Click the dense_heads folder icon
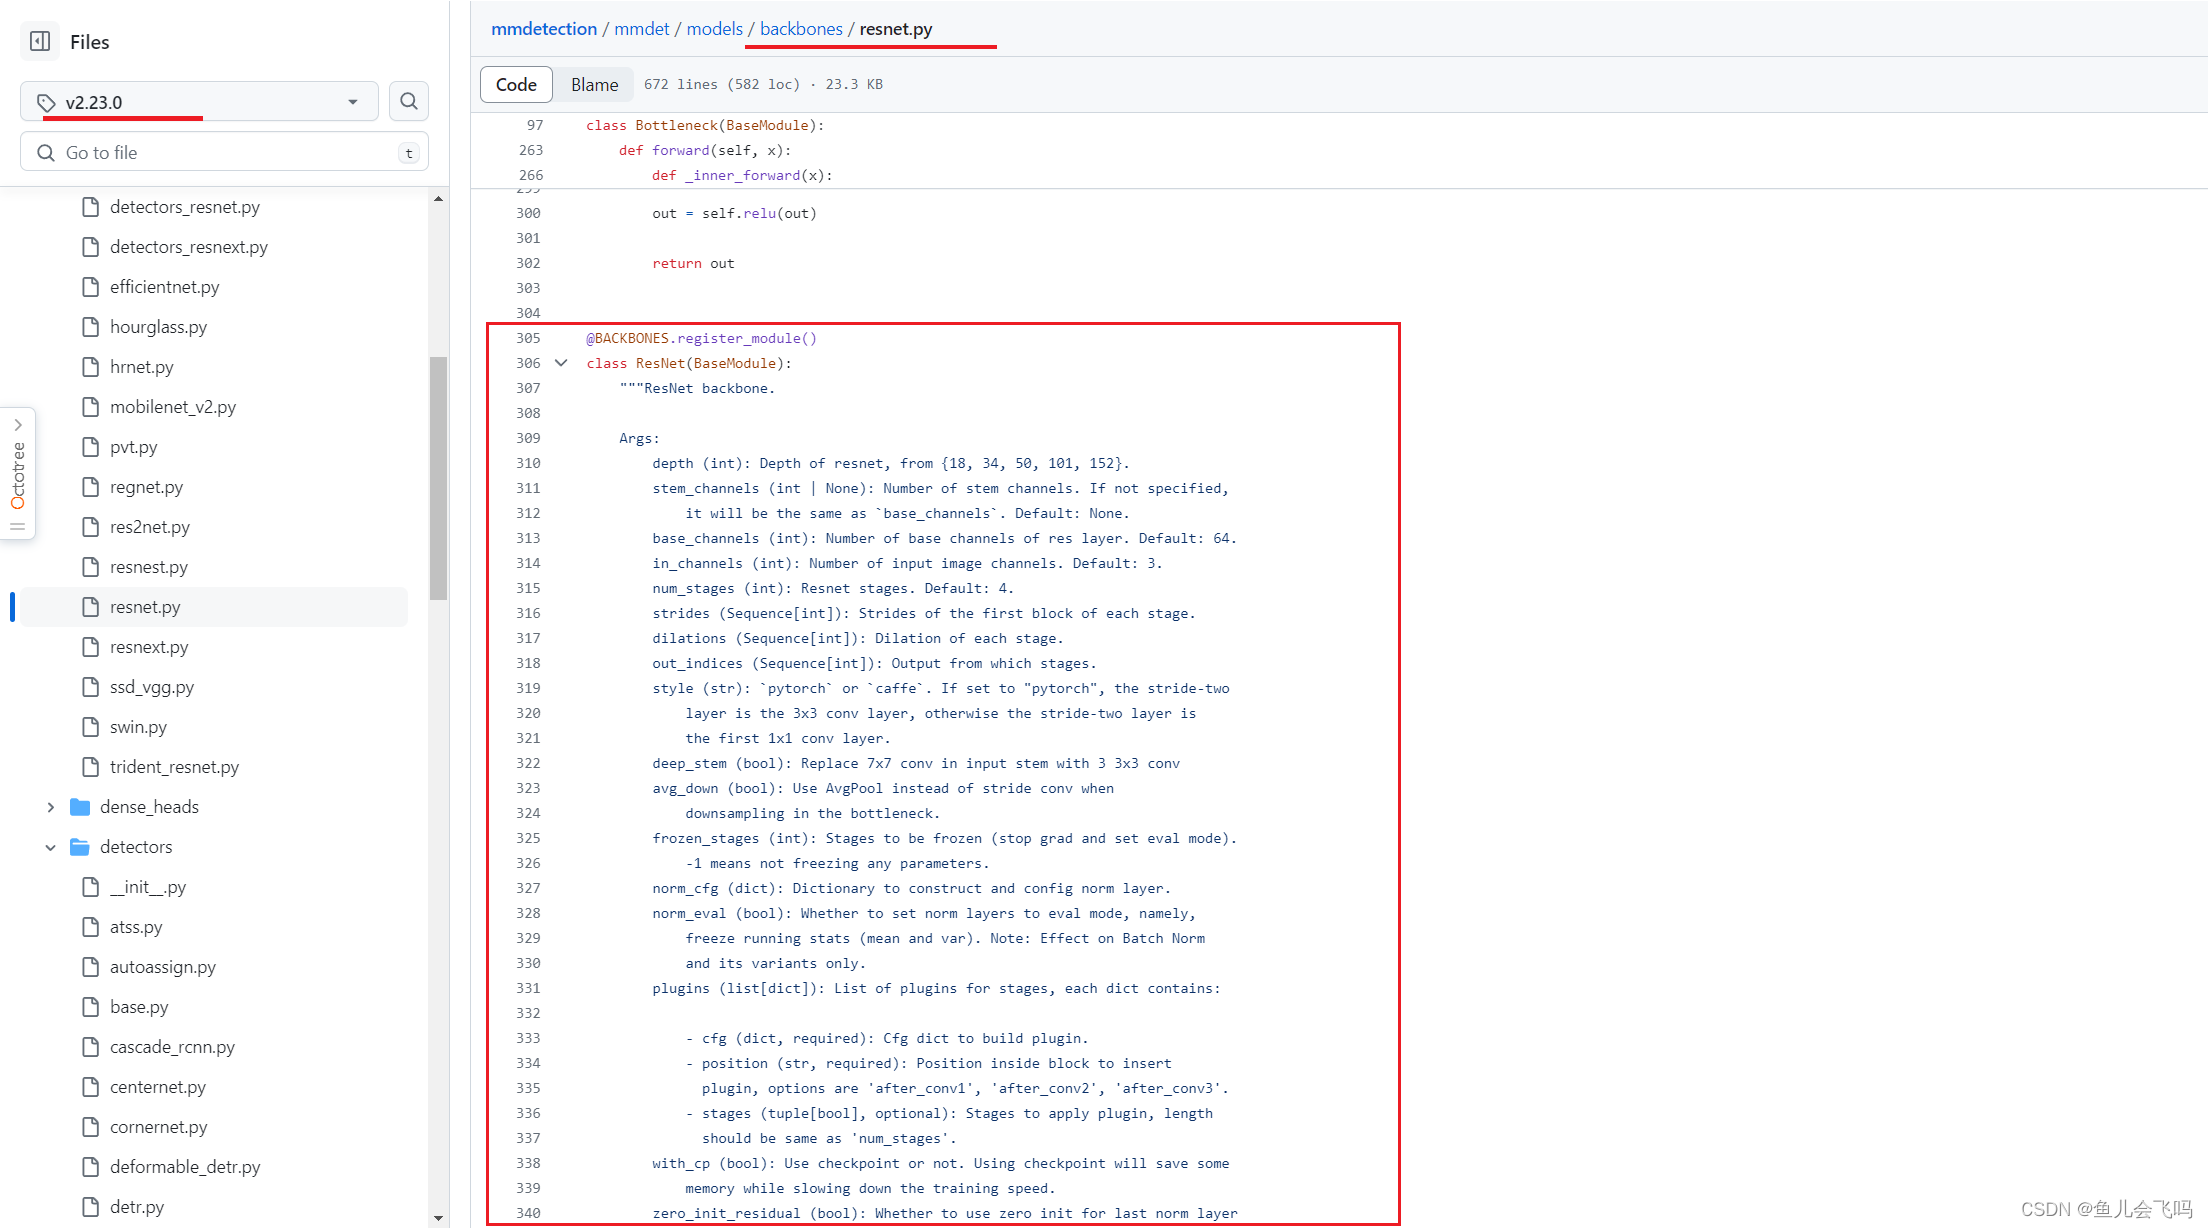The width and height of the screenshot is (2208, 1228). point(80,807)
